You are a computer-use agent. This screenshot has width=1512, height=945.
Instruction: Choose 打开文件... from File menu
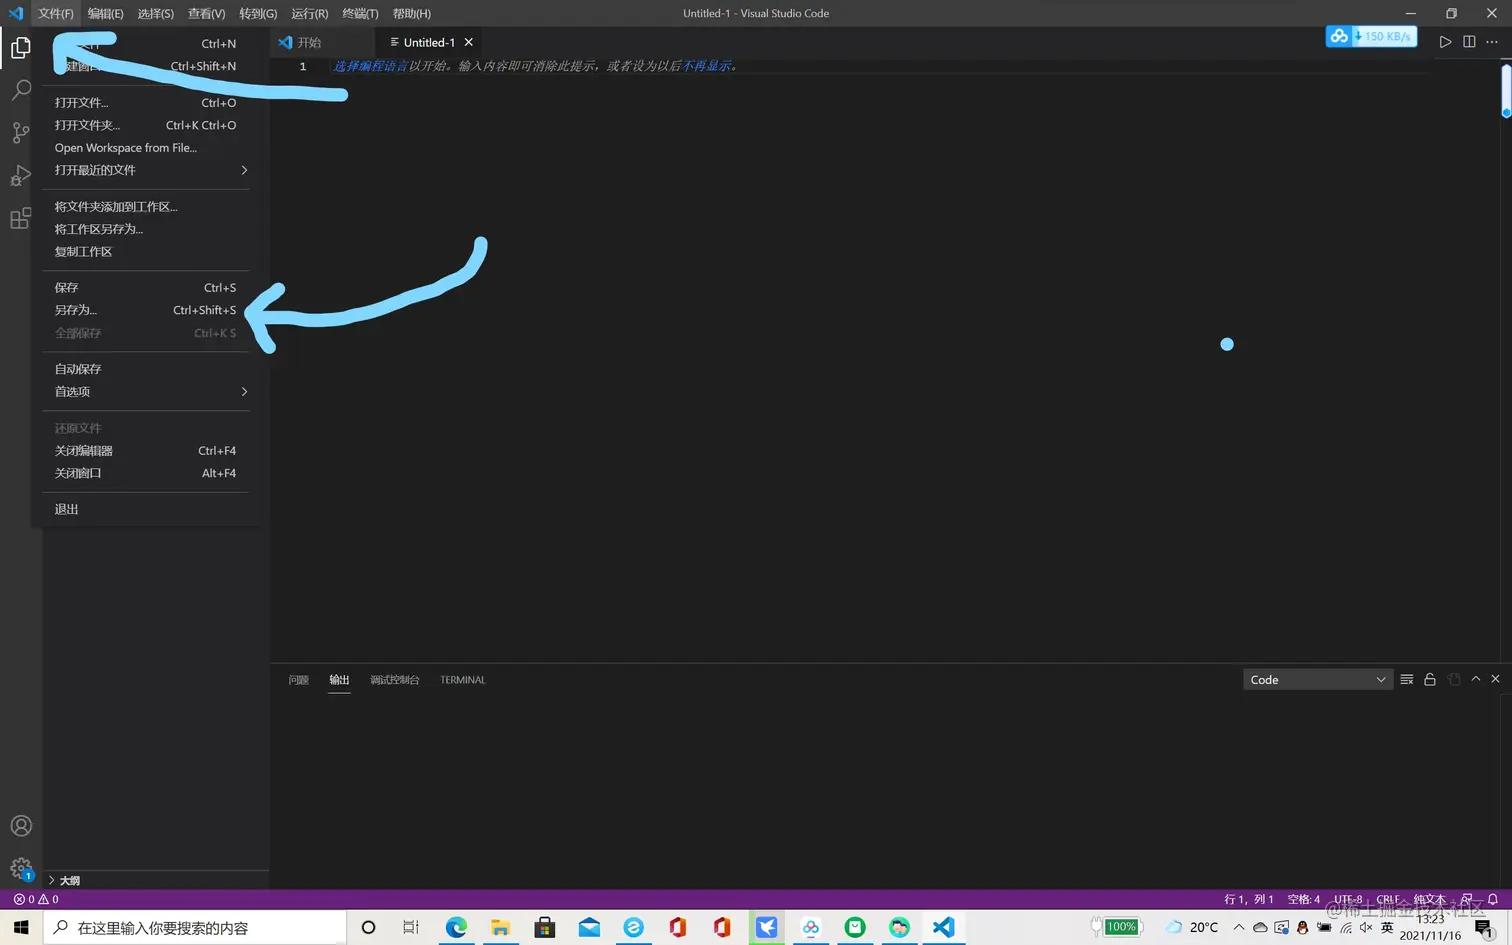[146, 103]
